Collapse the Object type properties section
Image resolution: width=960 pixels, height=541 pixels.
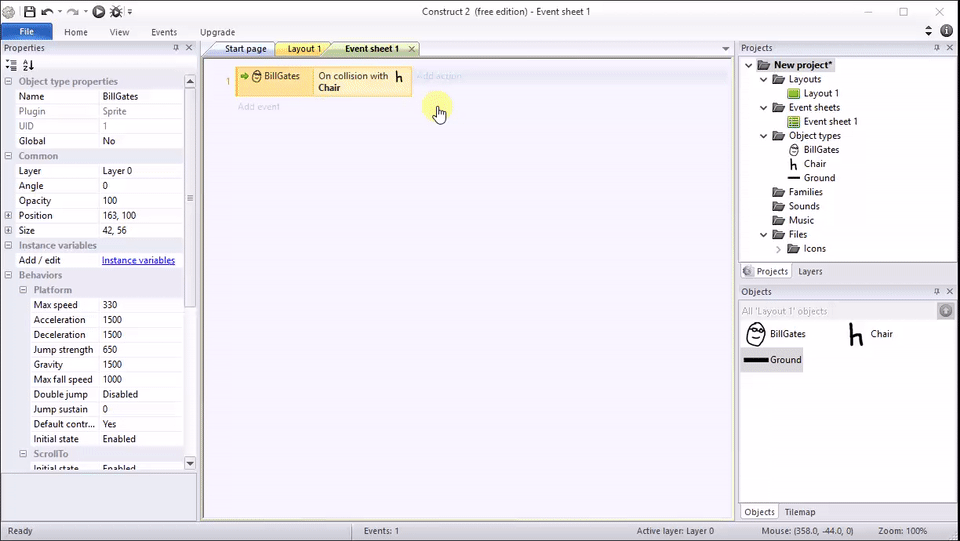[9, 81]
